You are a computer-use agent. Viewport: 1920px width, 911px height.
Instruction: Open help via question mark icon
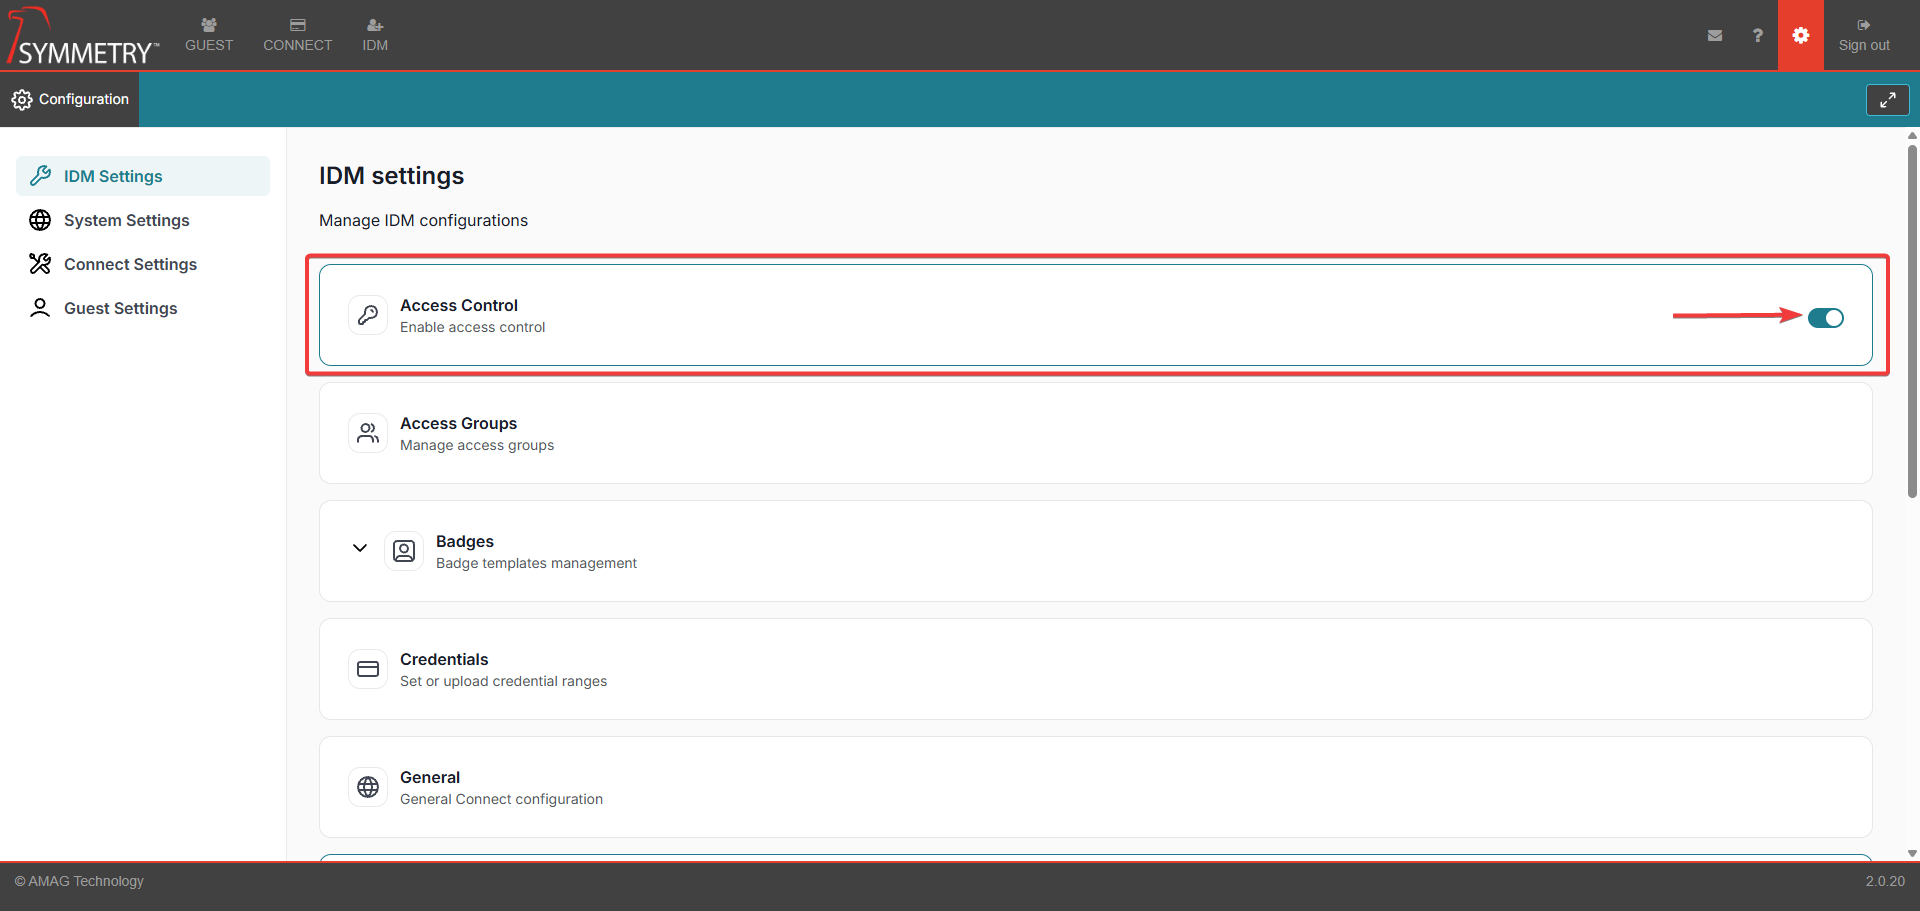click(1757, 35)
